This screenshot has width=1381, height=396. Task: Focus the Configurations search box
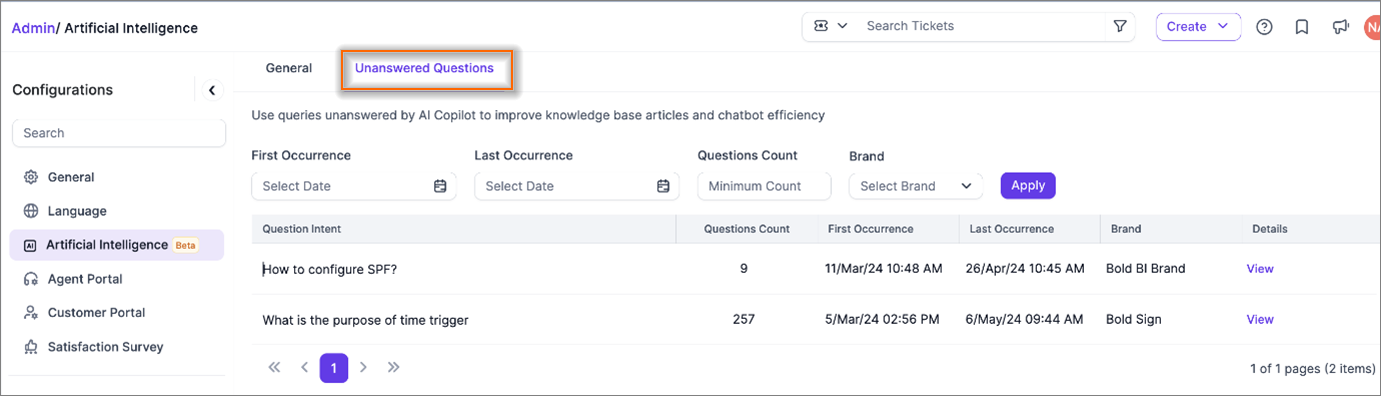point(119,133)
